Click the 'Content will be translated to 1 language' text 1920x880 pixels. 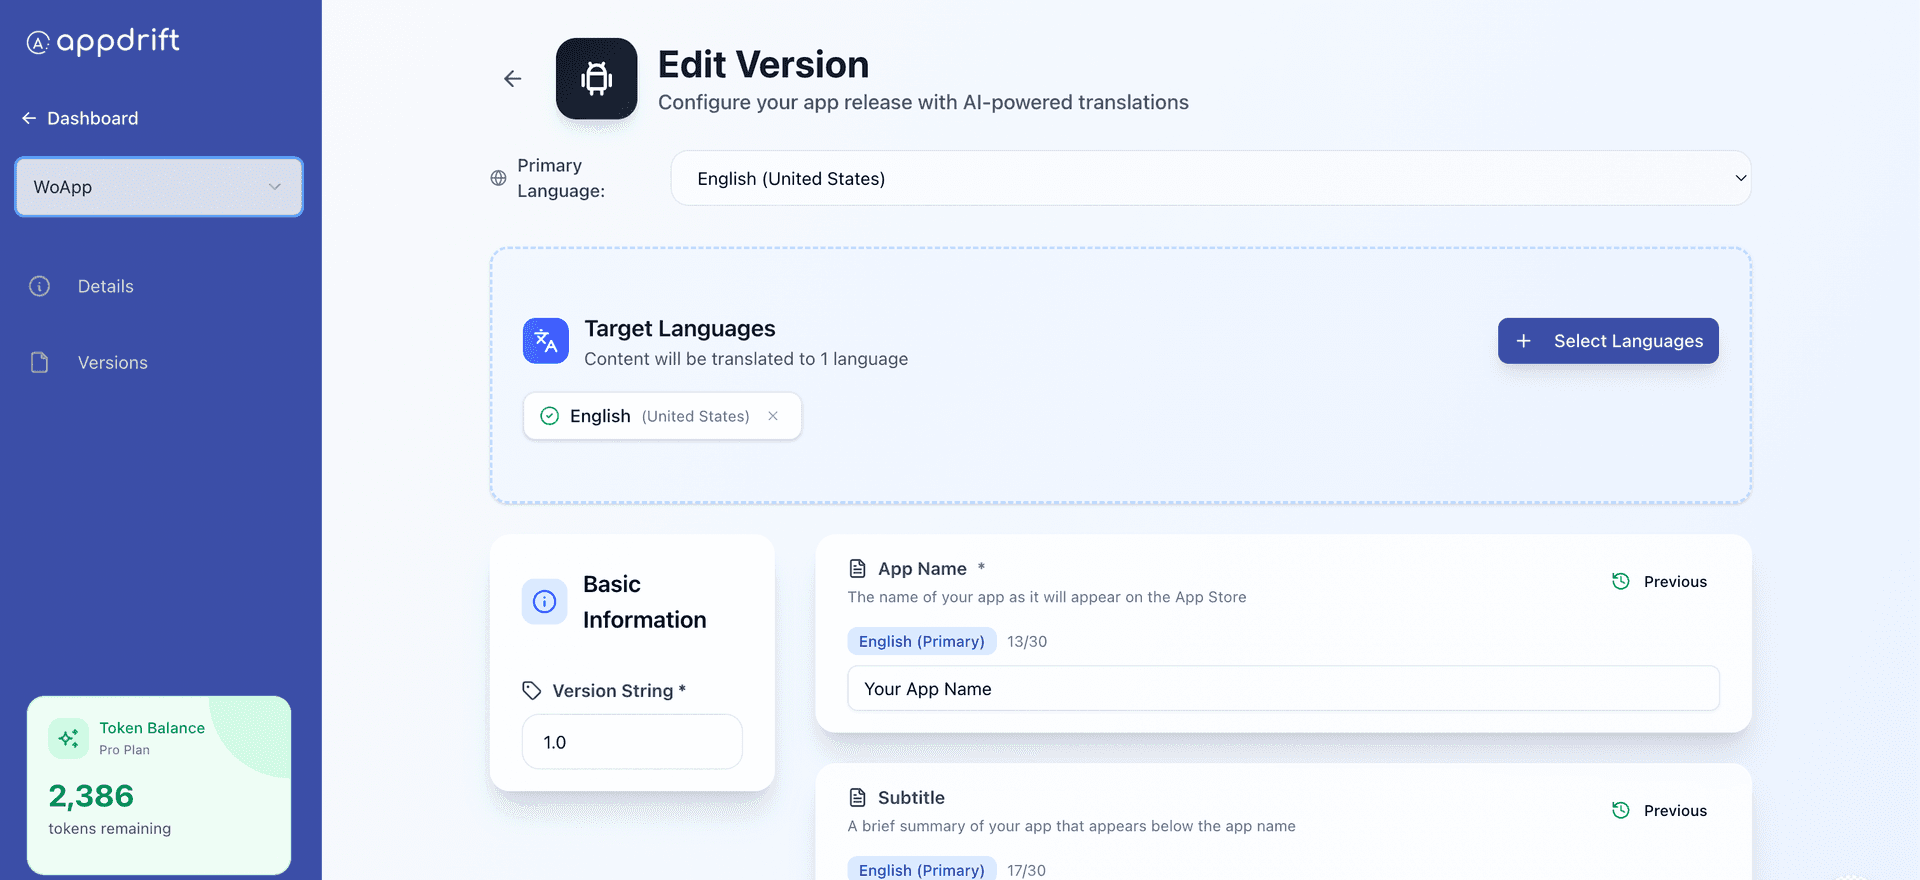pyautogui.click(x=746, y=359)
